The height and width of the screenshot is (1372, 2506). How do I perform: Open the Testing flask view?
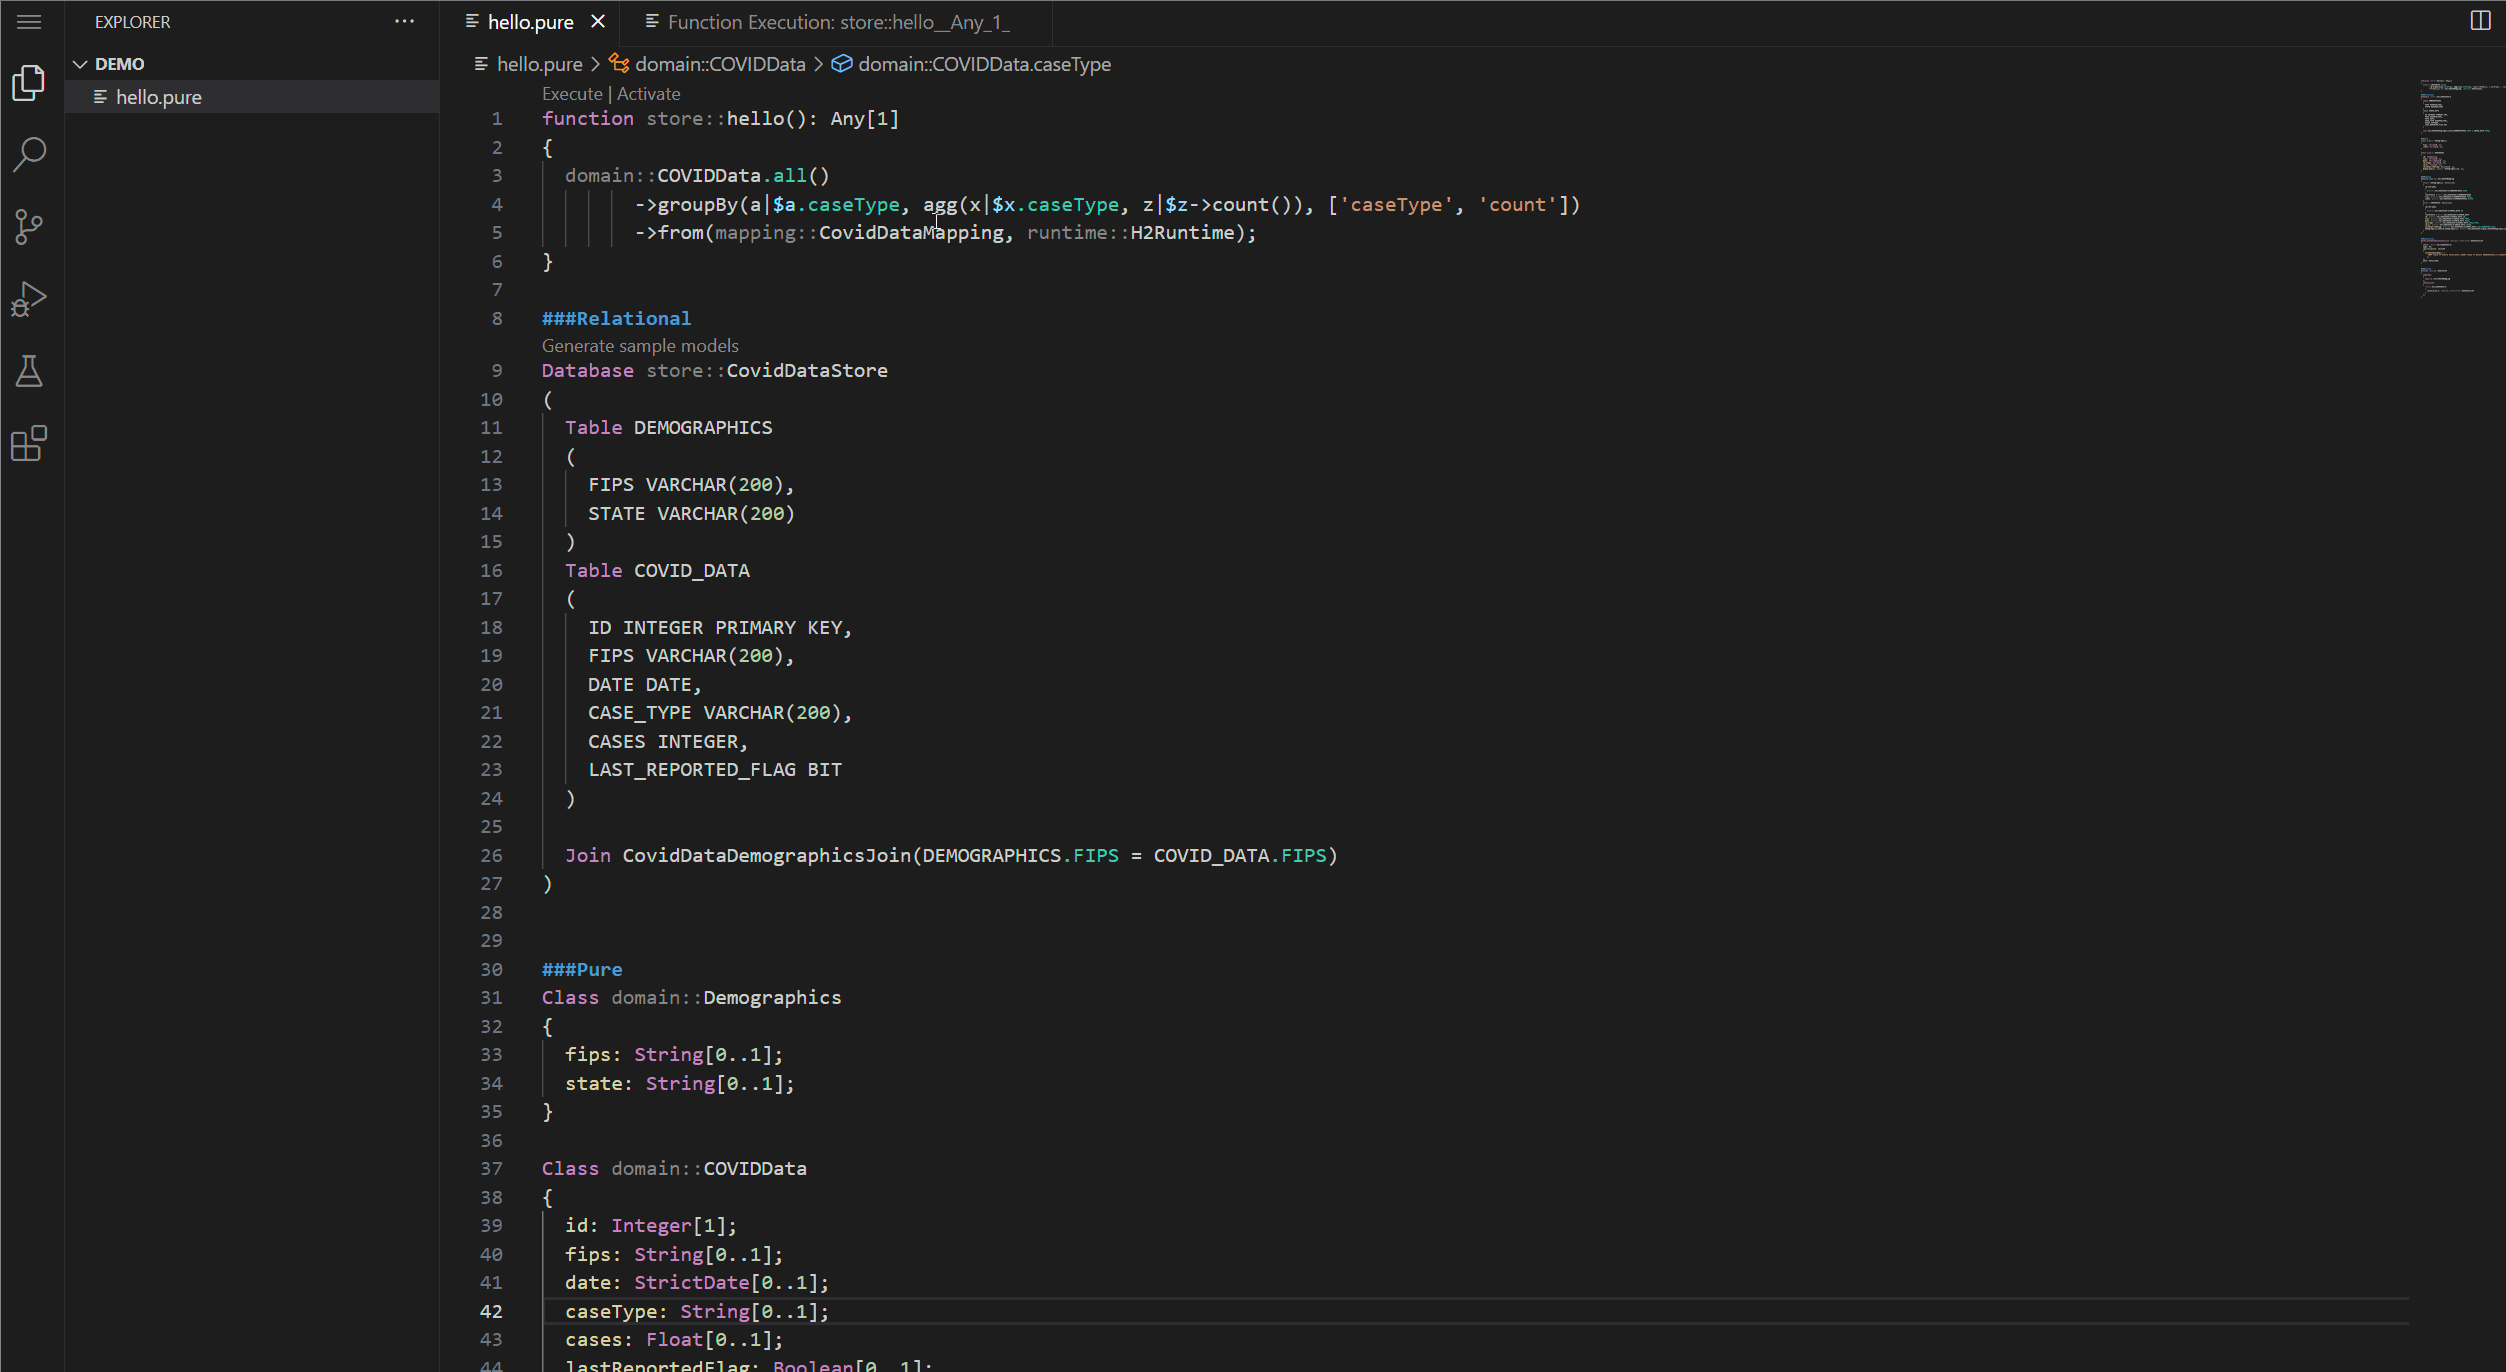pyautogui.click(x=29, y=371)
